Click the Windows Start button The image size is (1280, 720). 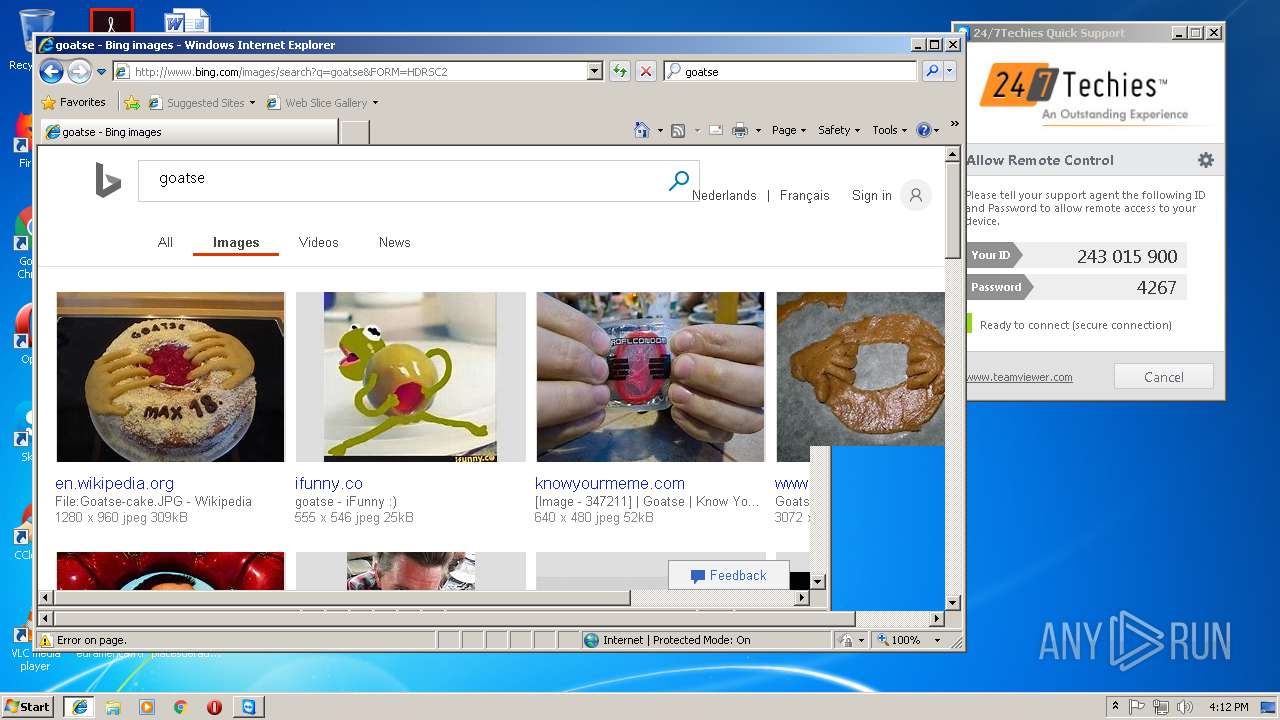point(27,706)
